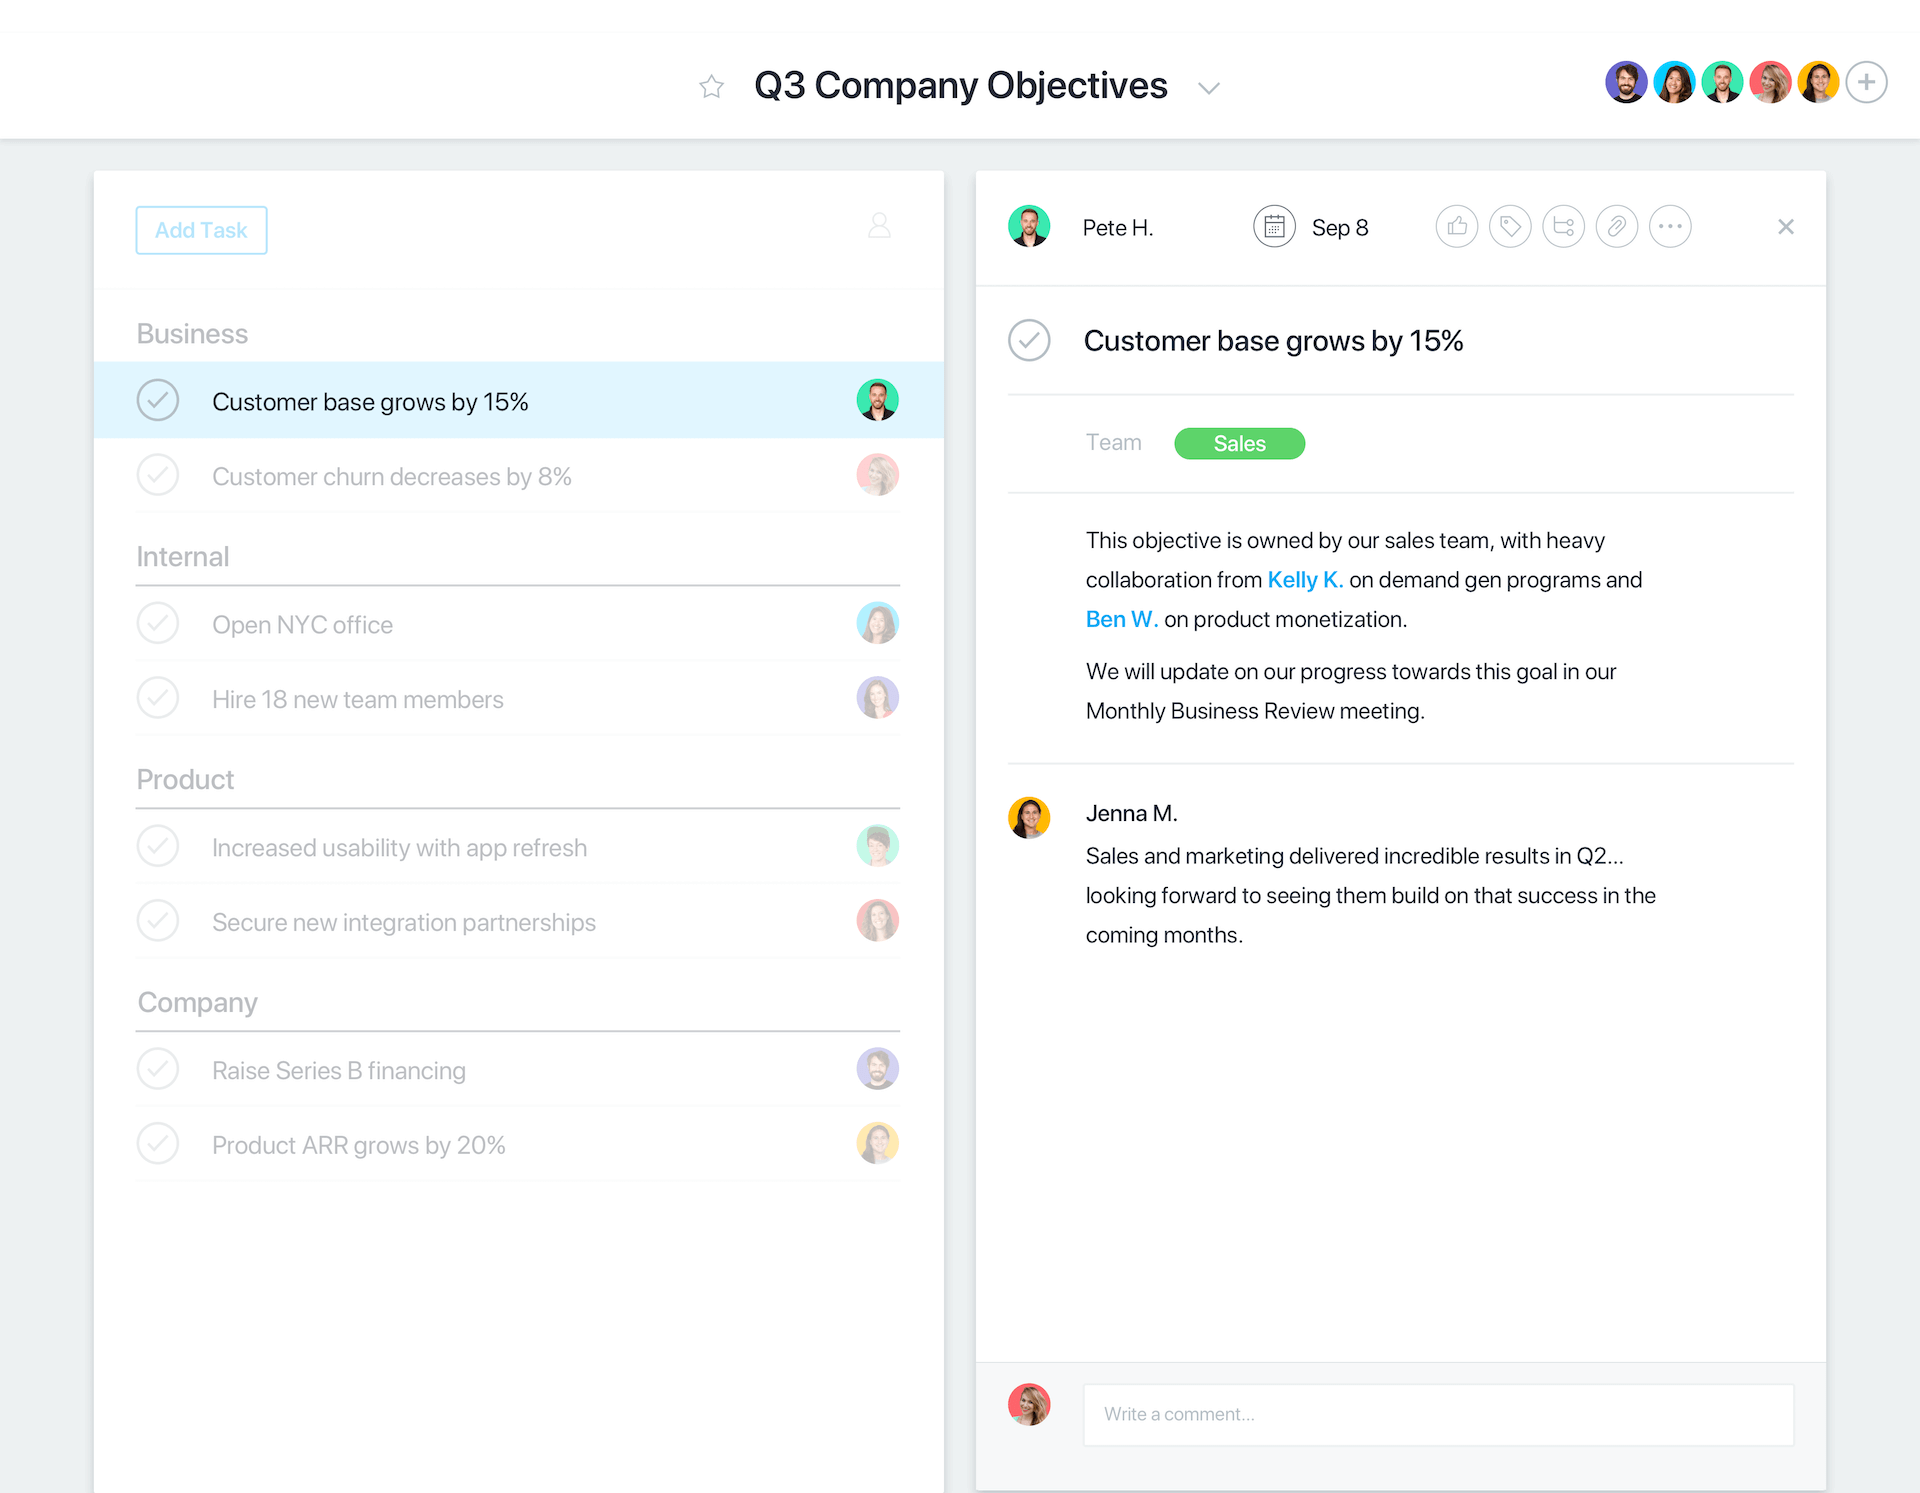Click the calendar due date icon
This screenshot has height=1493, width=1920.
coord(1274,227)
